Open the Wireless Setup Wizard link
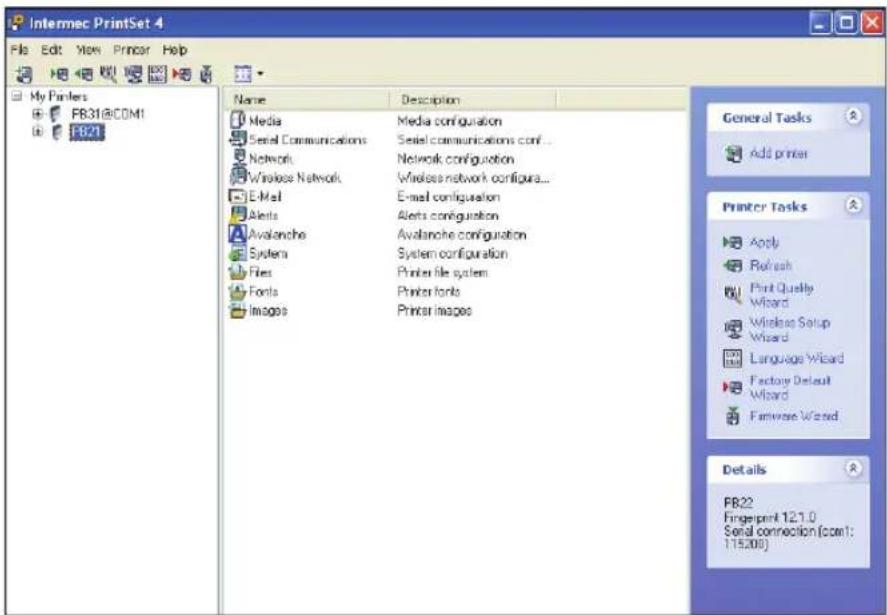Screen dimensions: 887x615 790,330
